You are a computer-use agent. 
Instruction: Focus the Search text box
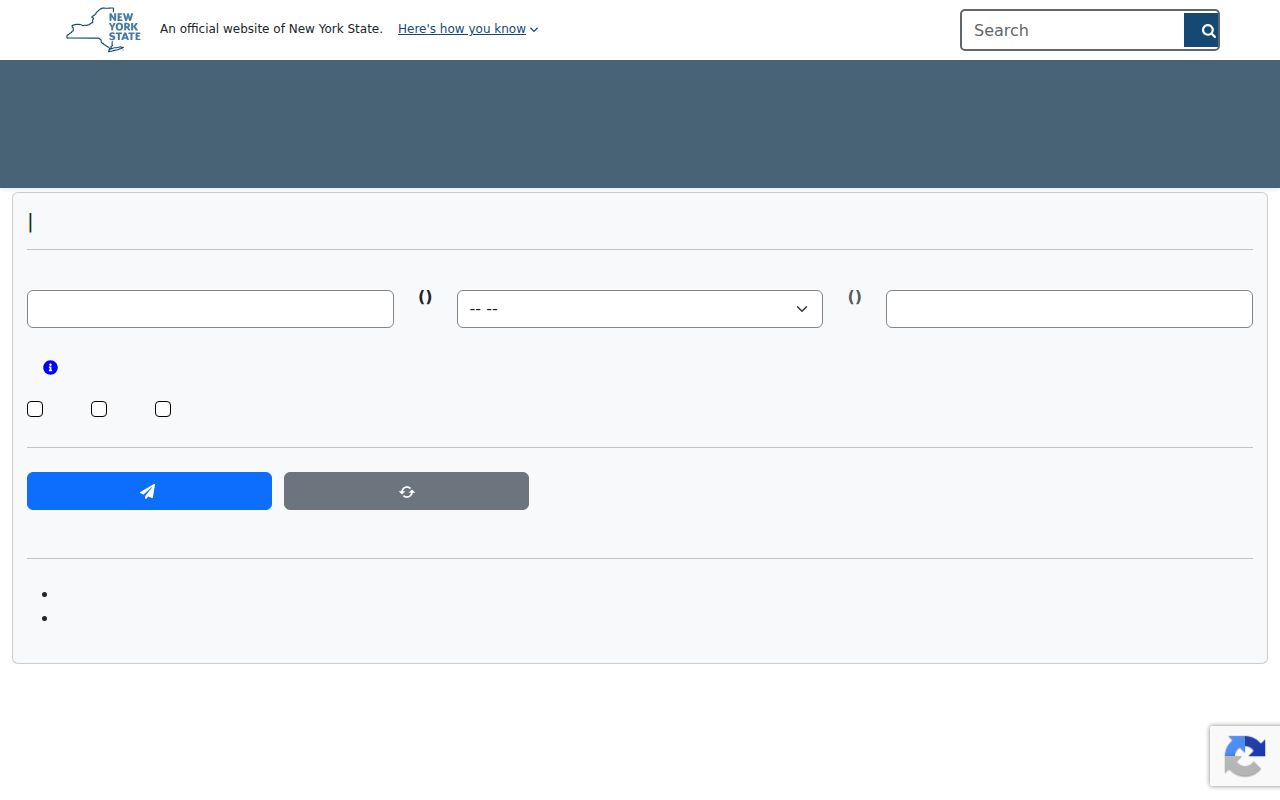point(1072,30)
